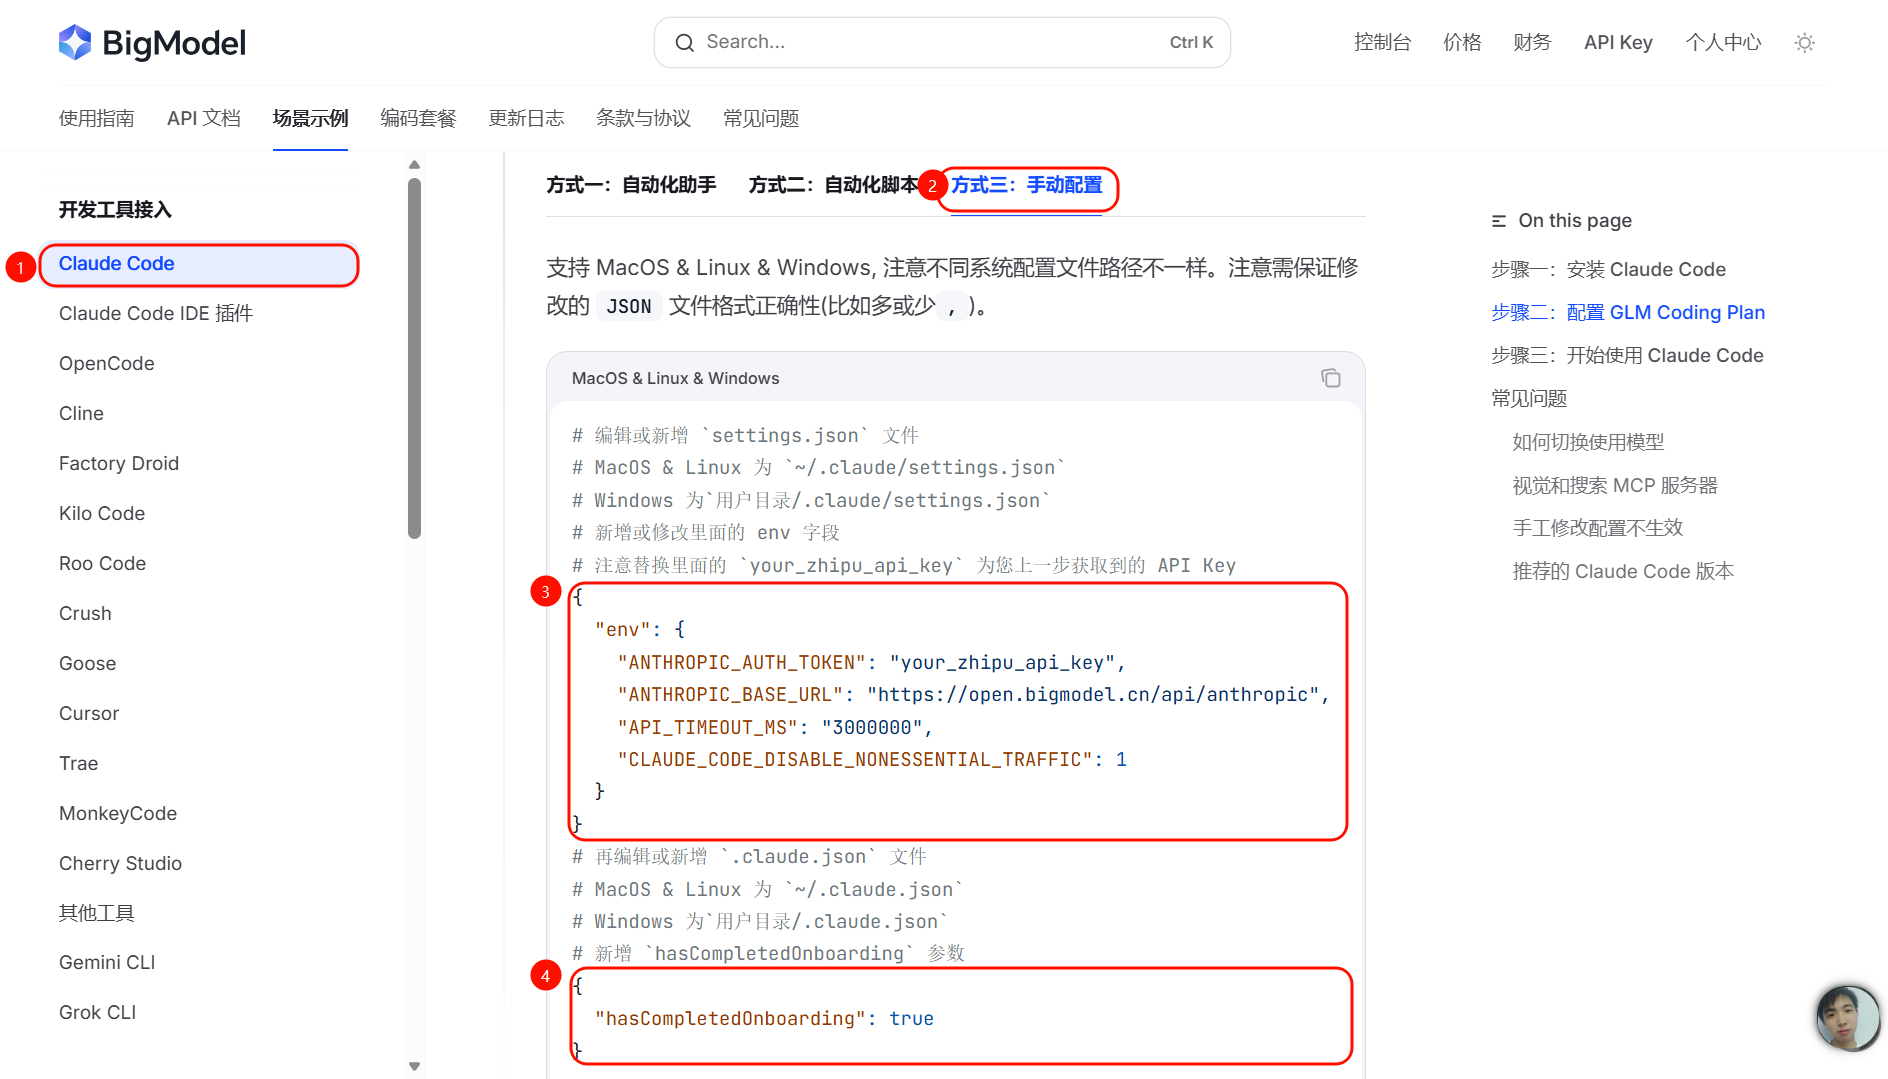Switch to the 编码套餐 tab
This screenshot has height=1079, width=1888.
tap(418, 118)
